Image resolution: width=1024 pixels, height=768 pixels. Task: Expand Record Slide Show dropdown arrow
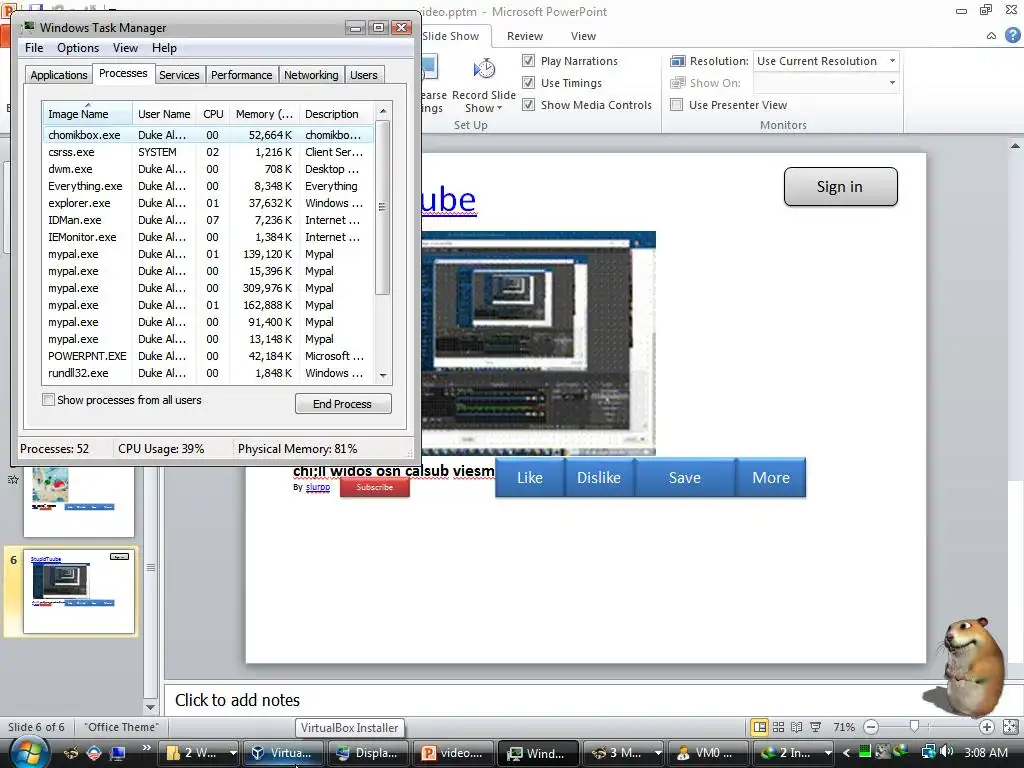(x=500, y=108)
